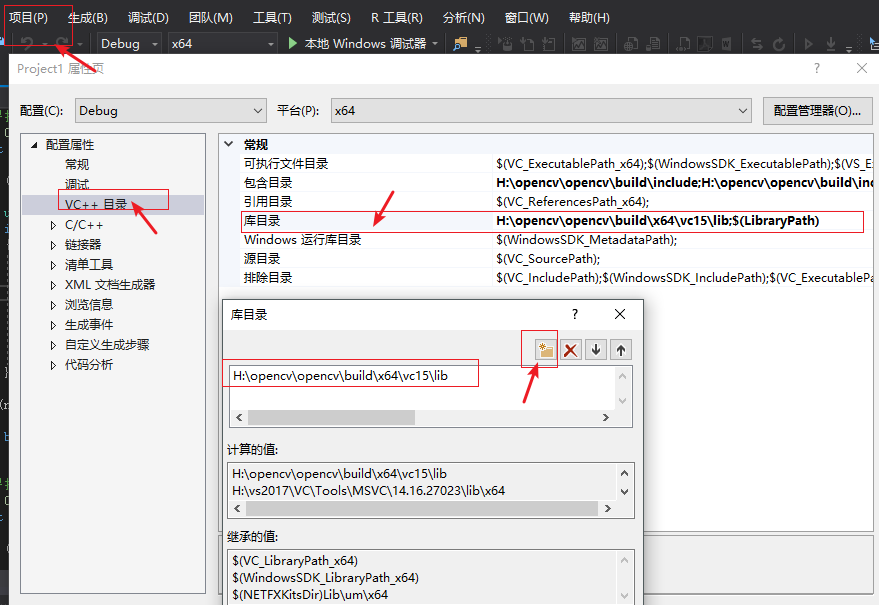
Task: Click the scroll down arrow of 计算的值 box
Action: pyautogui.click(x=624, y=492)
